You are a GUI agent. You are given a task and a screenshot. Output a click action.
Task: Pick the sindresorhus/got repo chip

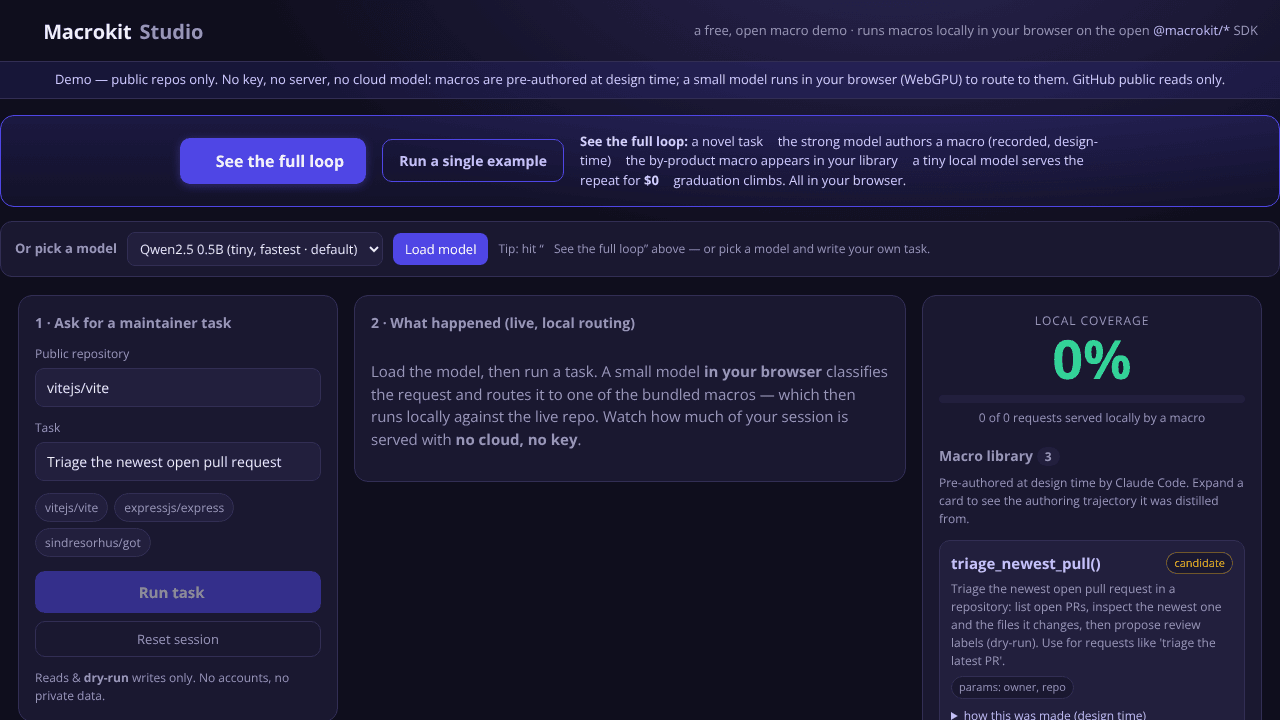tap(93, 542)
